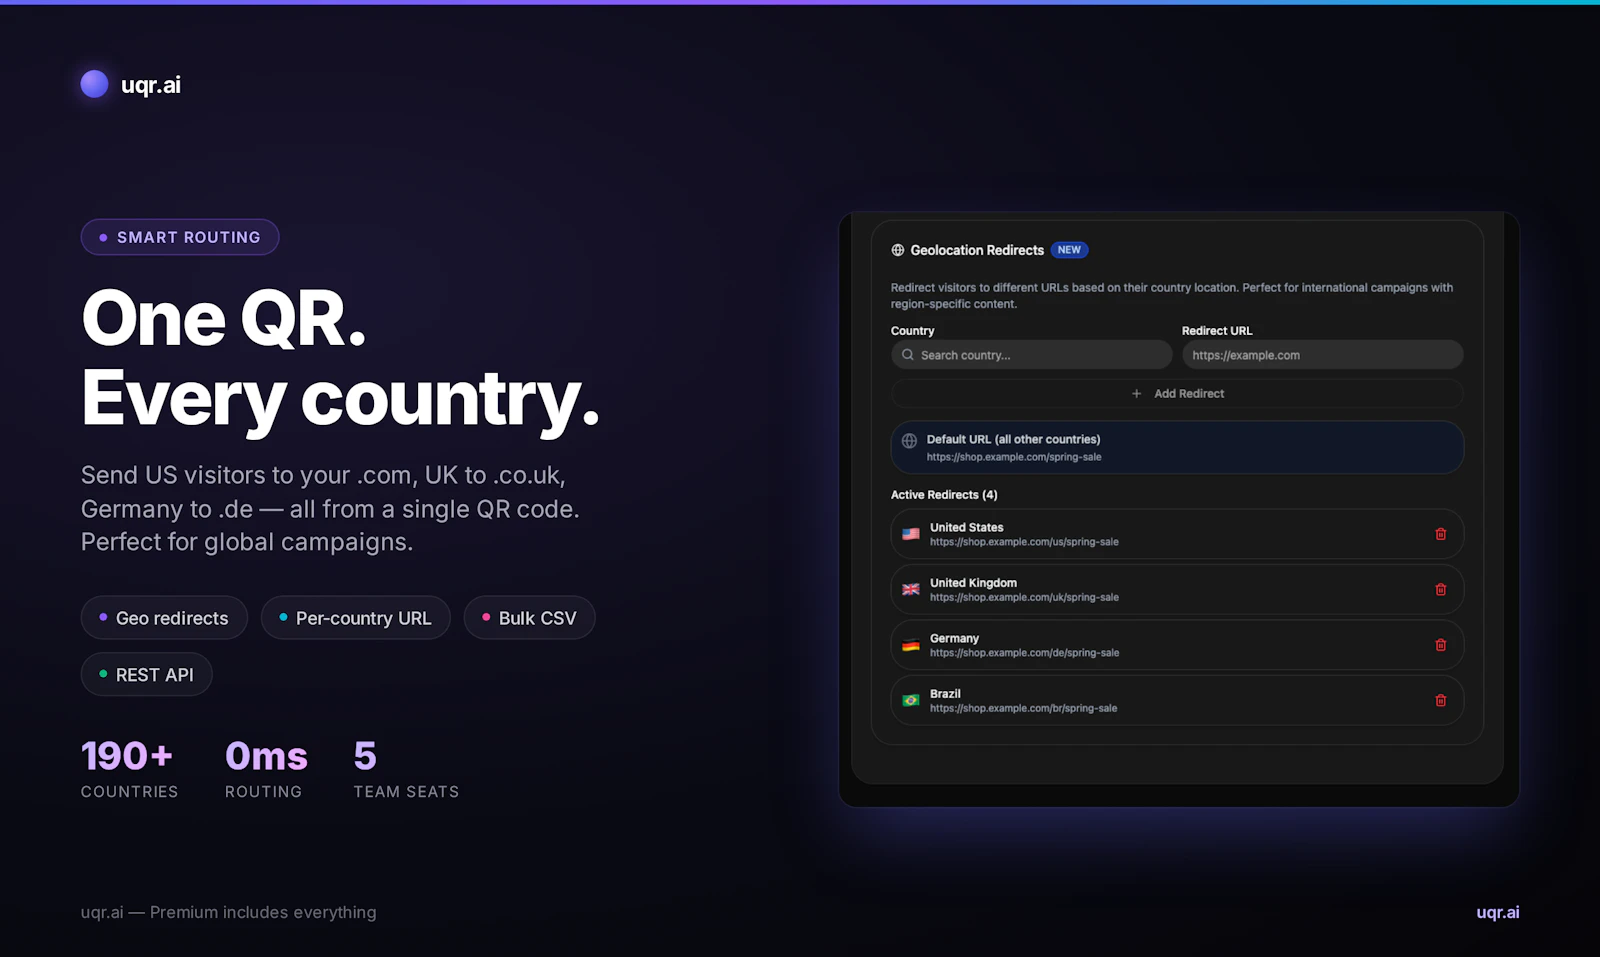Click the 5 team seats statistic
1600x957 pixels.
[406, 768]
